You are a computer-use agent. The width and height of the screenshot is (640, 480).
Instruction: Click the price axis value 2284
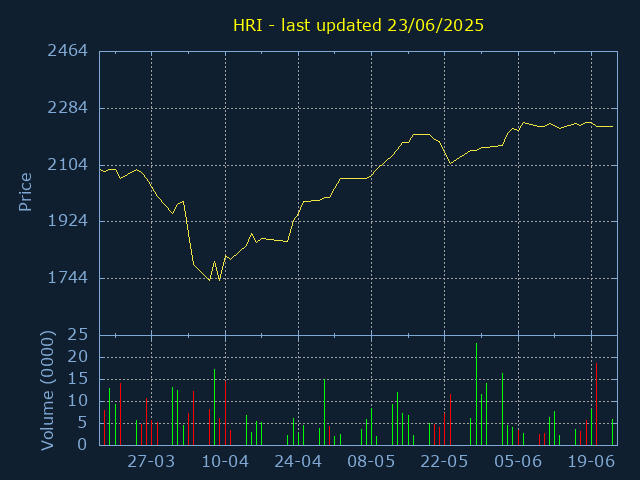67,108
